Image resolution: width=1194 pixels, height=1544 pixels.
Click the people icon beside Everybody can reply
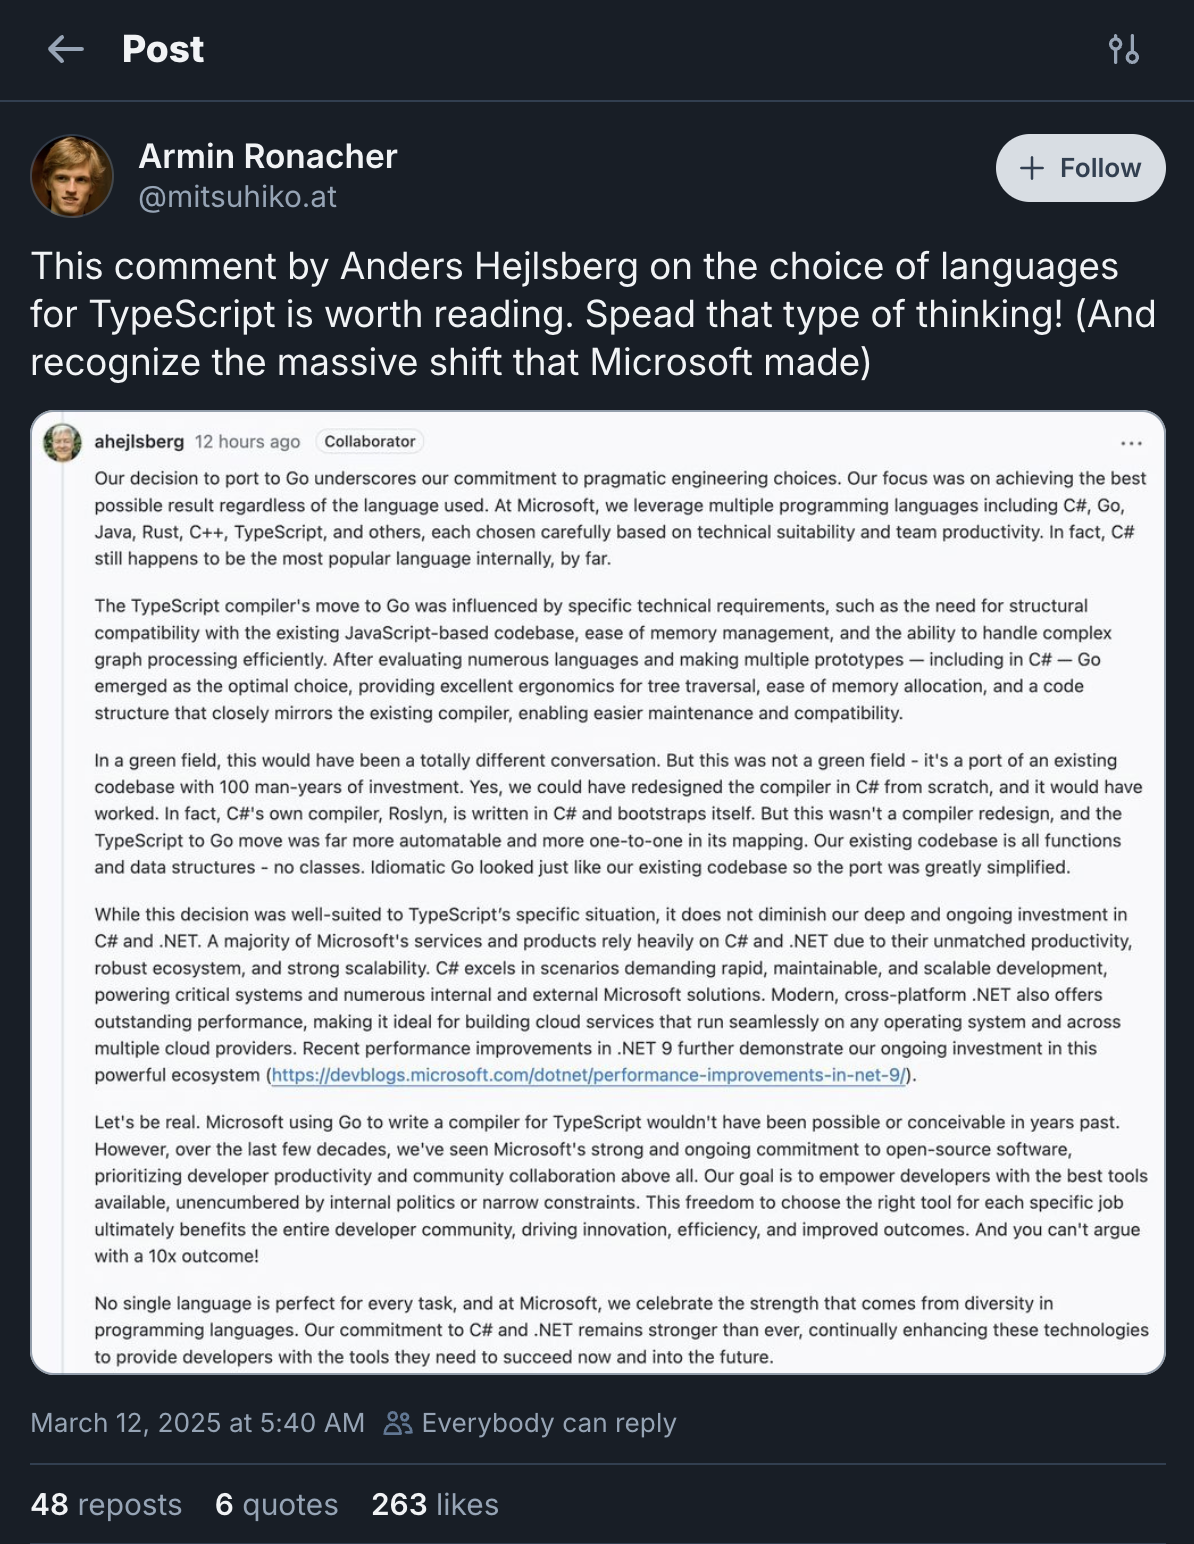click(x=398, y=1423)
